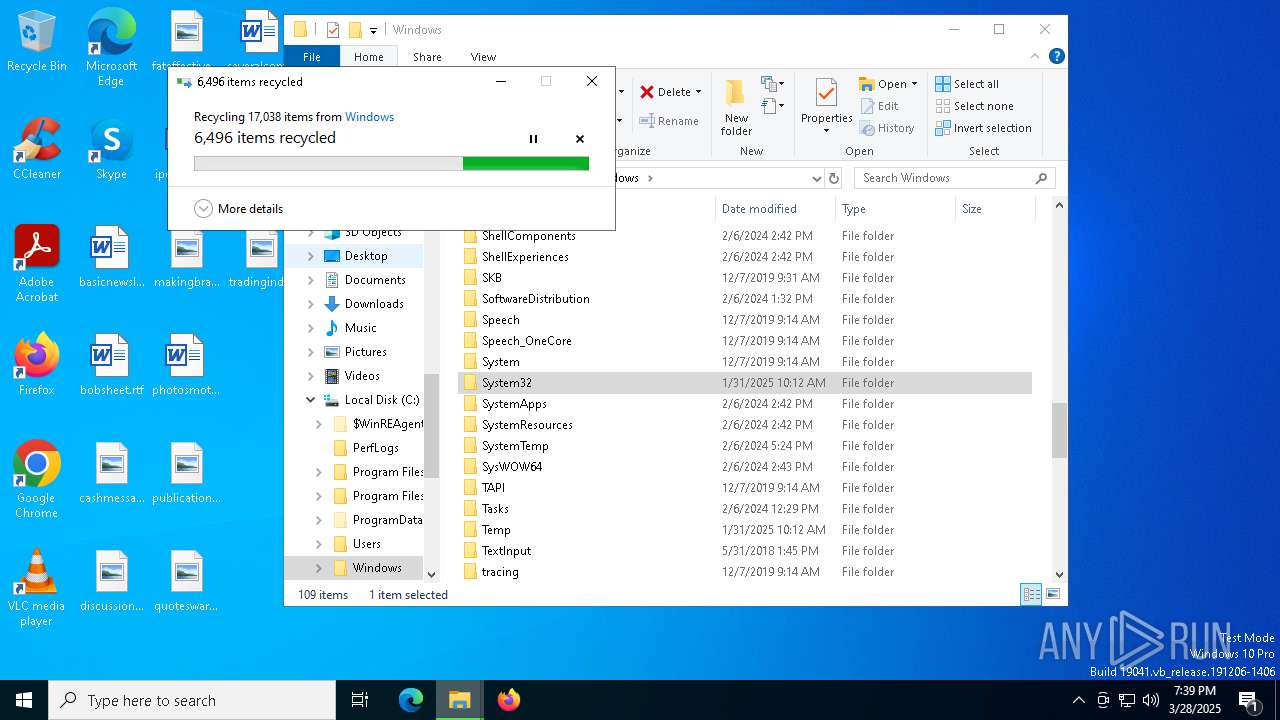Select the SoftwareDistribution folder
The width and height of the screenshot is (1280, 720).
535,299
